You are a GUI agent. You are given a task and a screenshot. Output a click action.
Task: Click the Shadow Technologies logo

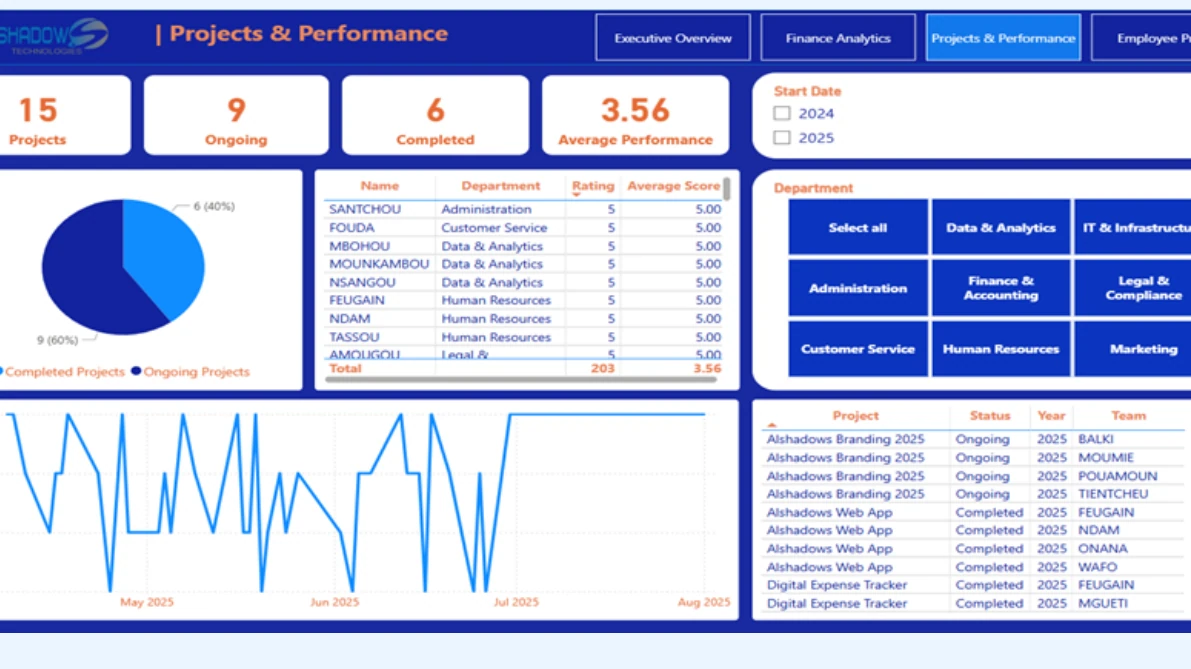[53, 36]
